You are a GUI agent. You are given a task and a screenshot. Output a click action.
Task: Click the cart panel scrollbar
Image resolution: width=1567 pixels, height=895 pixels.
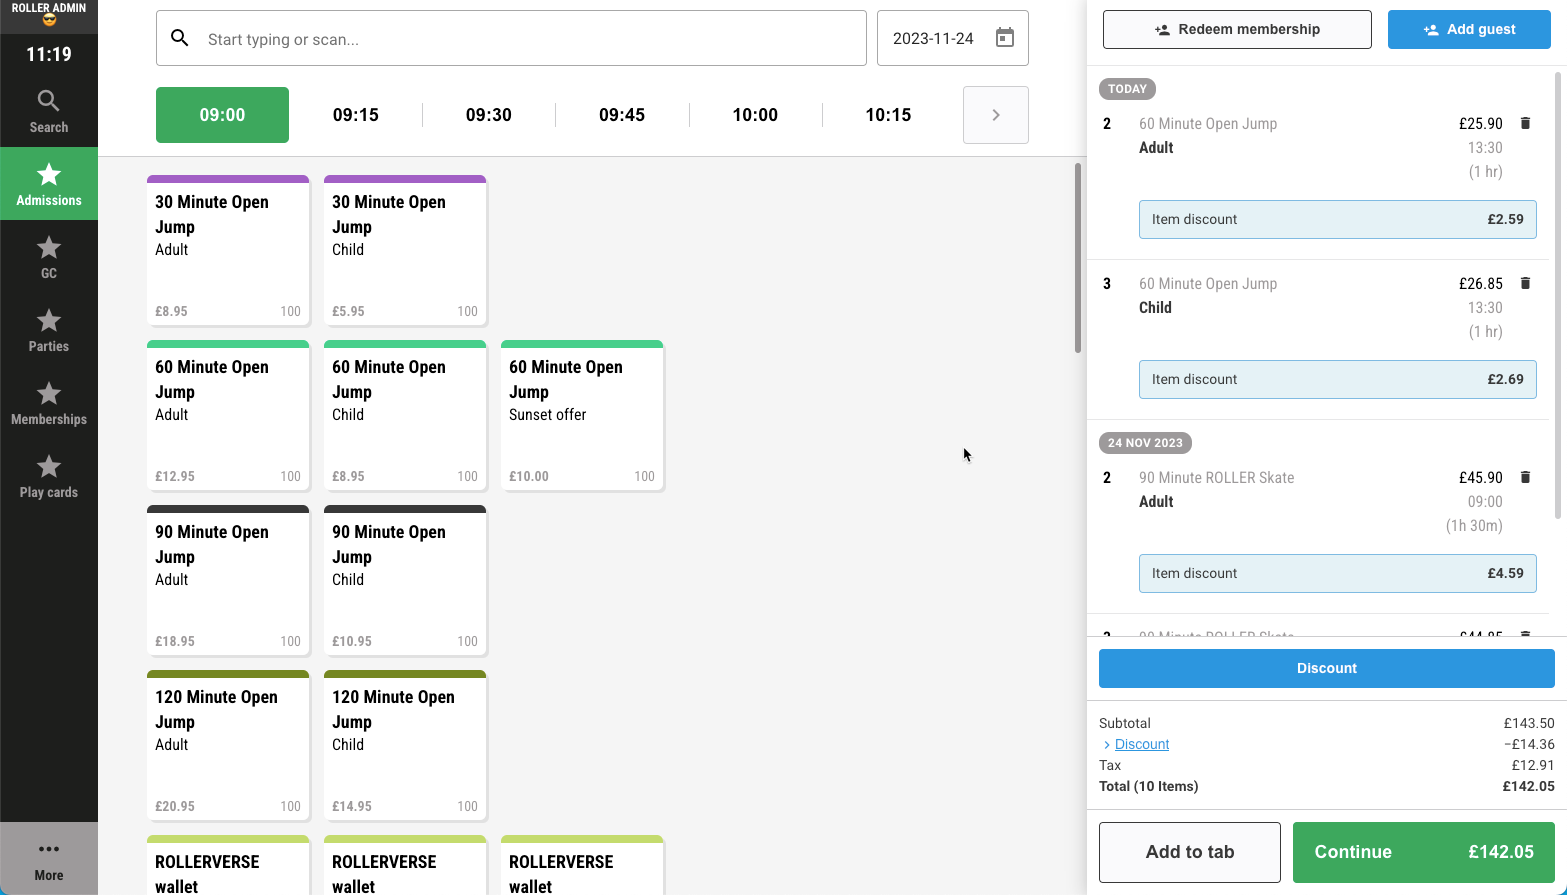(x=1559, y=295)
